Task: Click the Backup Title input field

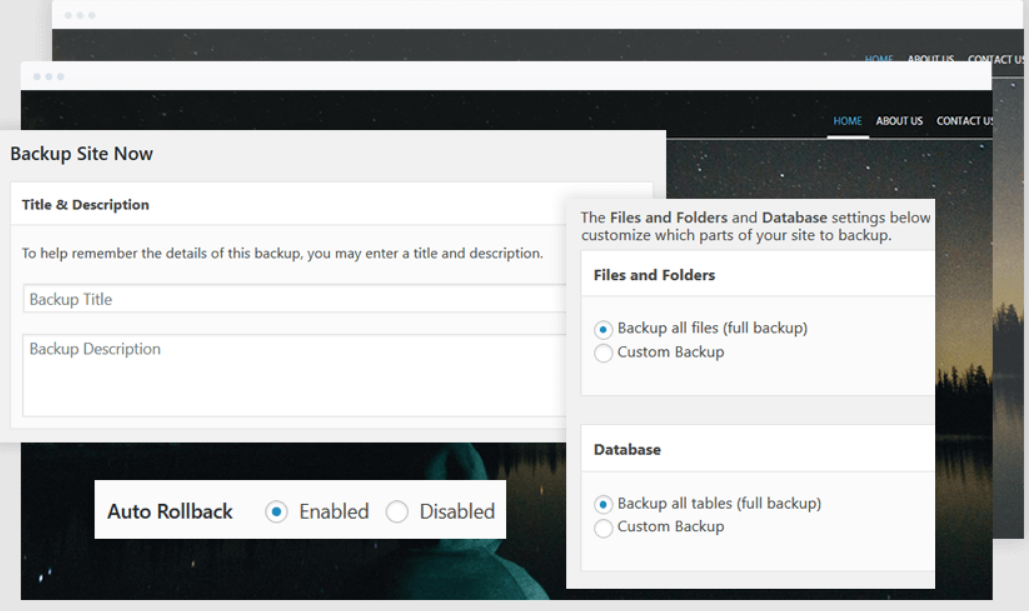Action: [x=296, y=299]
